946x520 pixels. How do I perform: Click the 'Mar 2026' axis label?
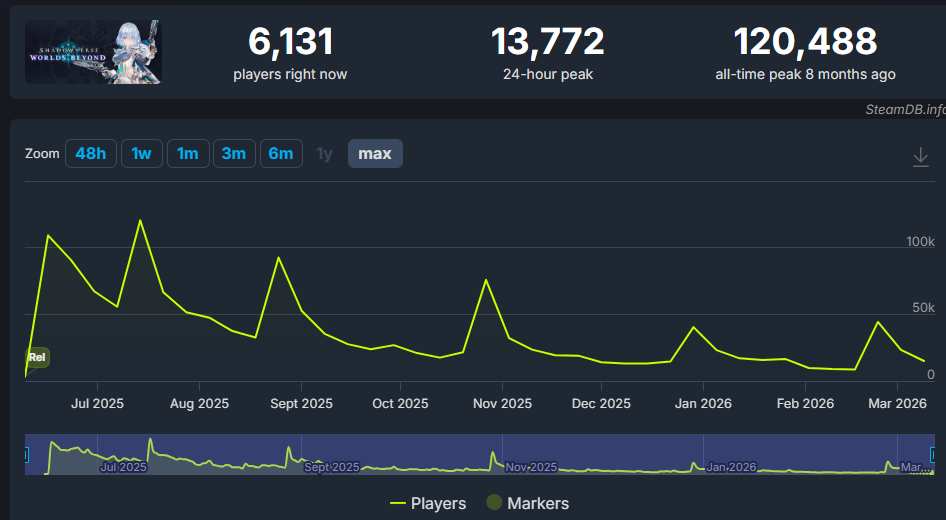[897, 404]
